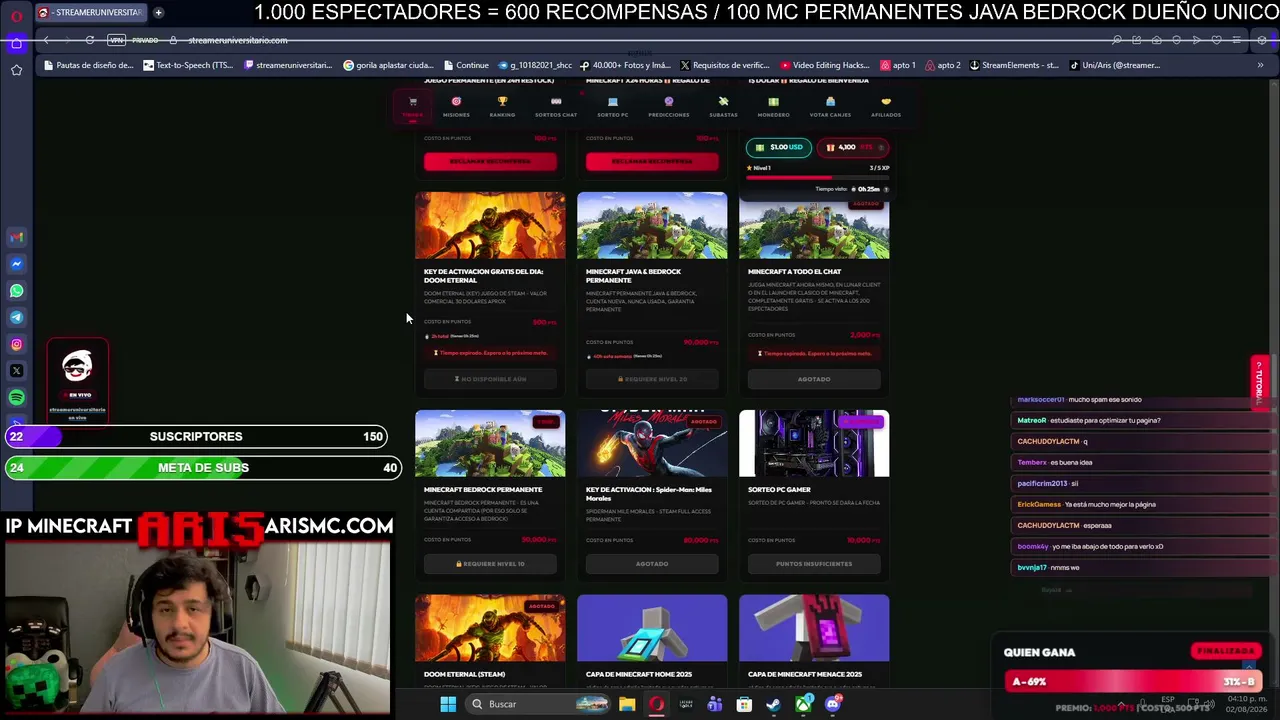Click the 'Puntos insuficientes' button
This screenshot has height=720, width=1280.
(x=814, y=564)
